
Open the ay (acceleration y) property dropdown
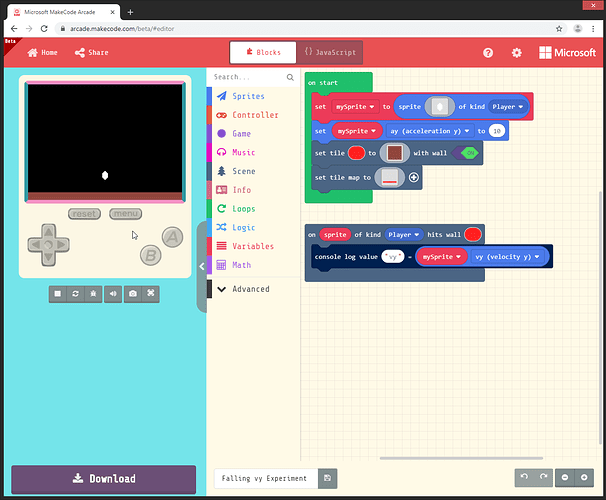[429, 131]
